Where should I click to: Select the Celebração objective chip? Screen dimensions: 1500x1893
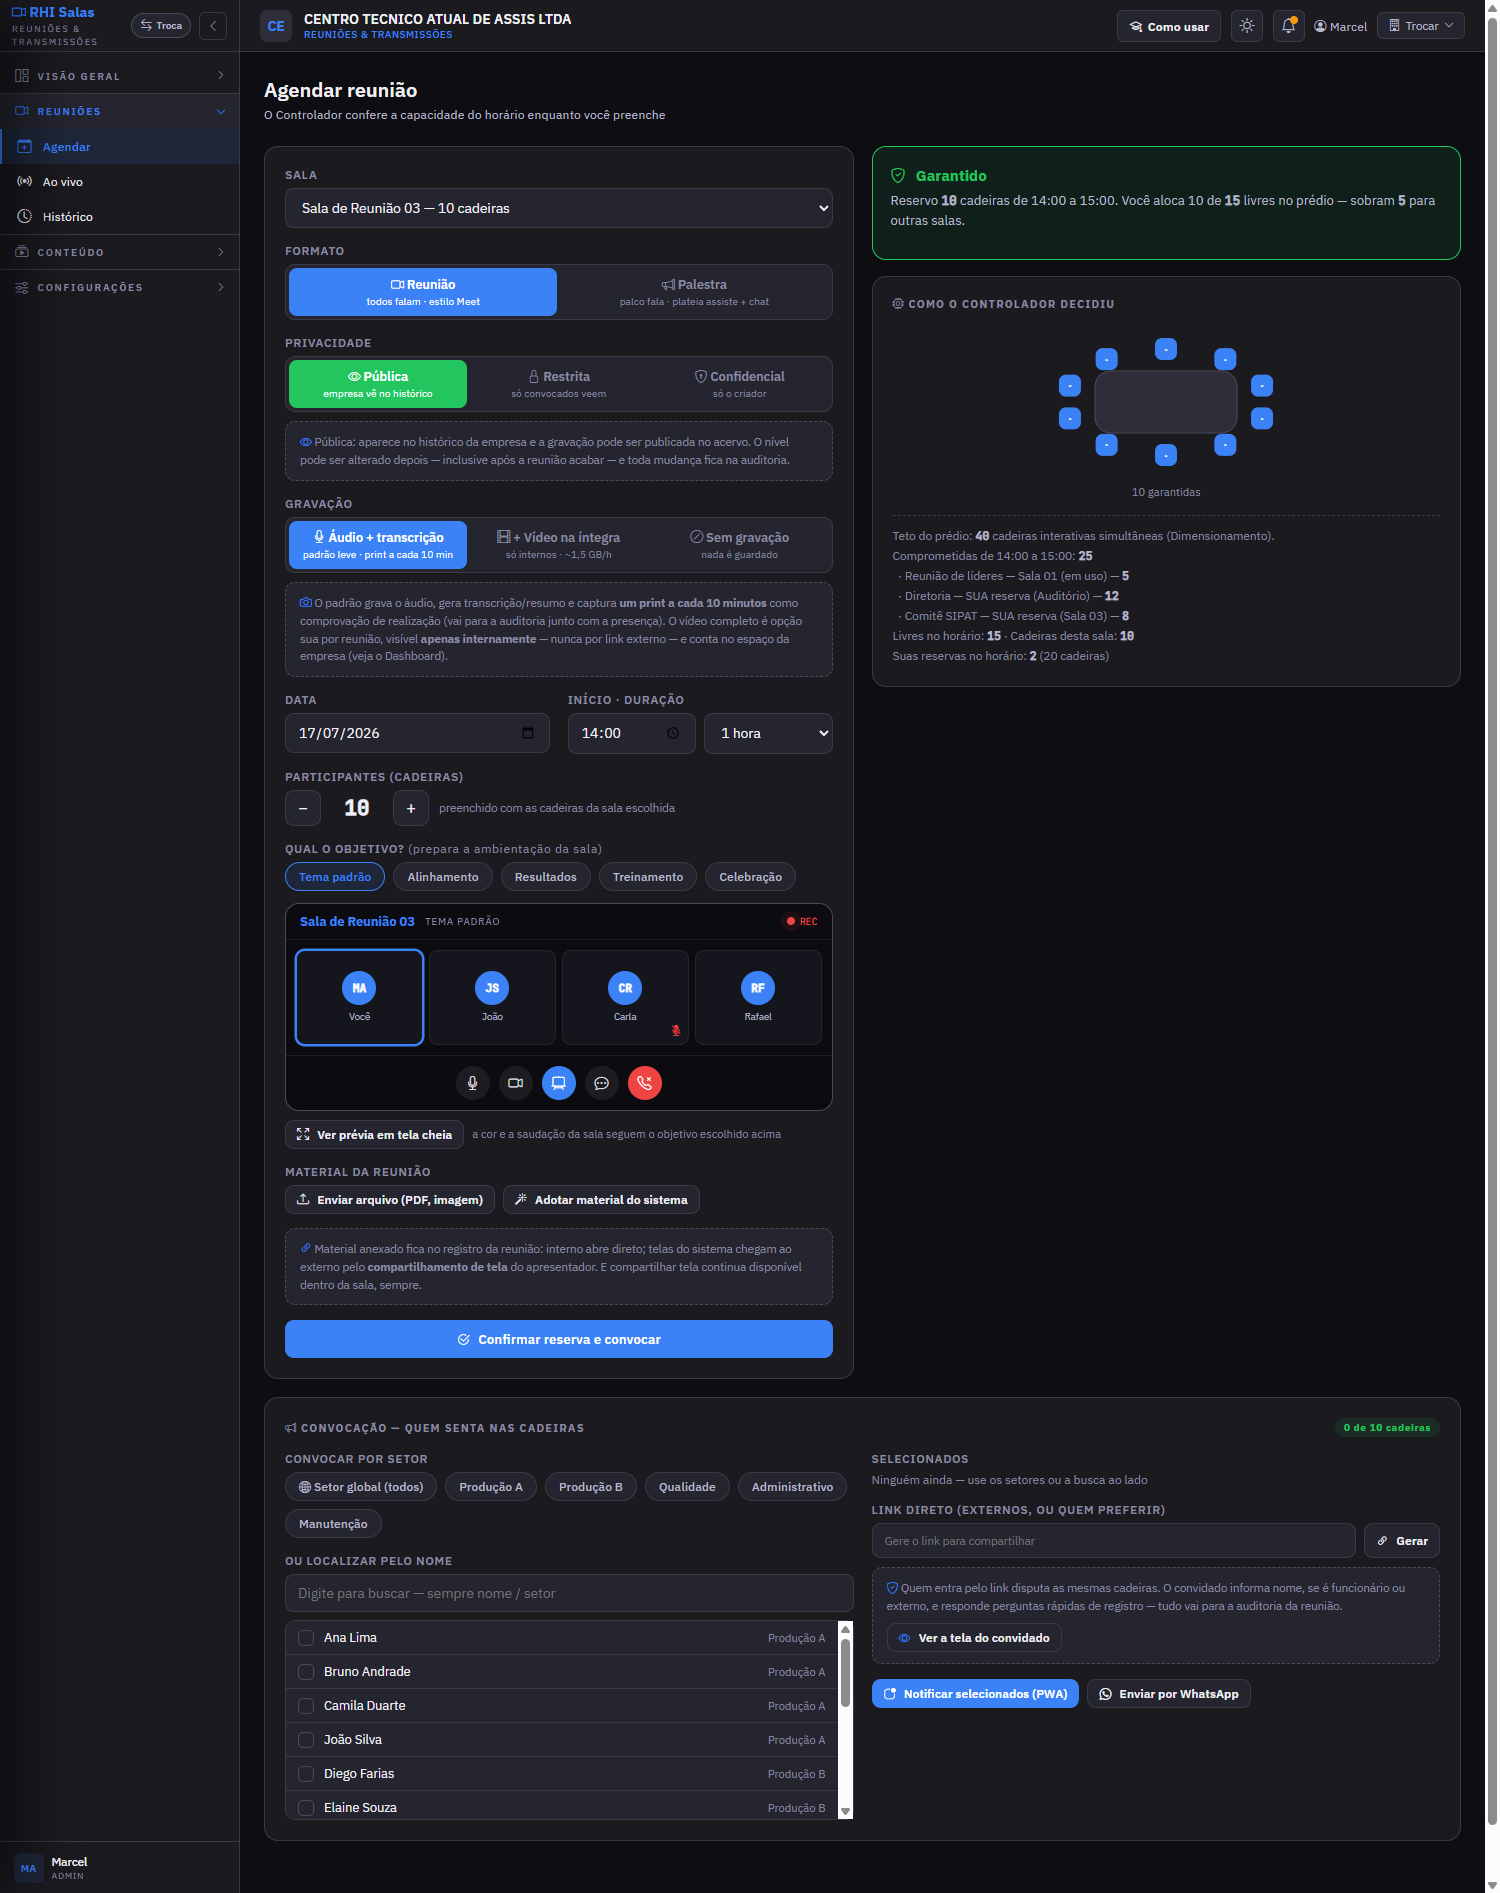[751, 877]
